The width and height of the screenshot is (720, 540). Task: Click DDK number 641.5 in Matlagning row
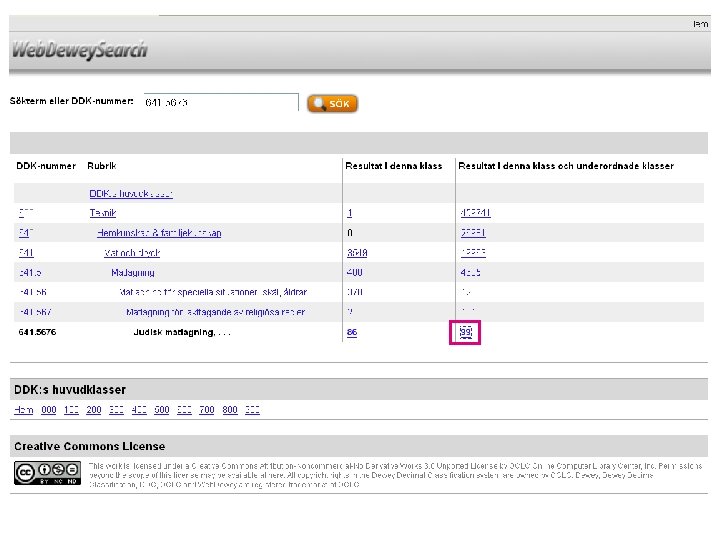click(30, 273)
